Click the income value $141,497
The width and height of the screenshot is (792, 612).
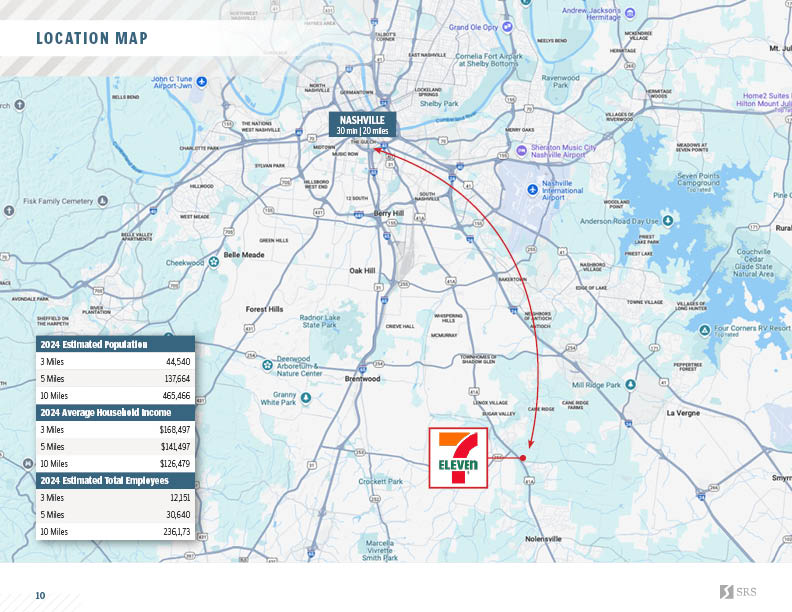point(175,447)
